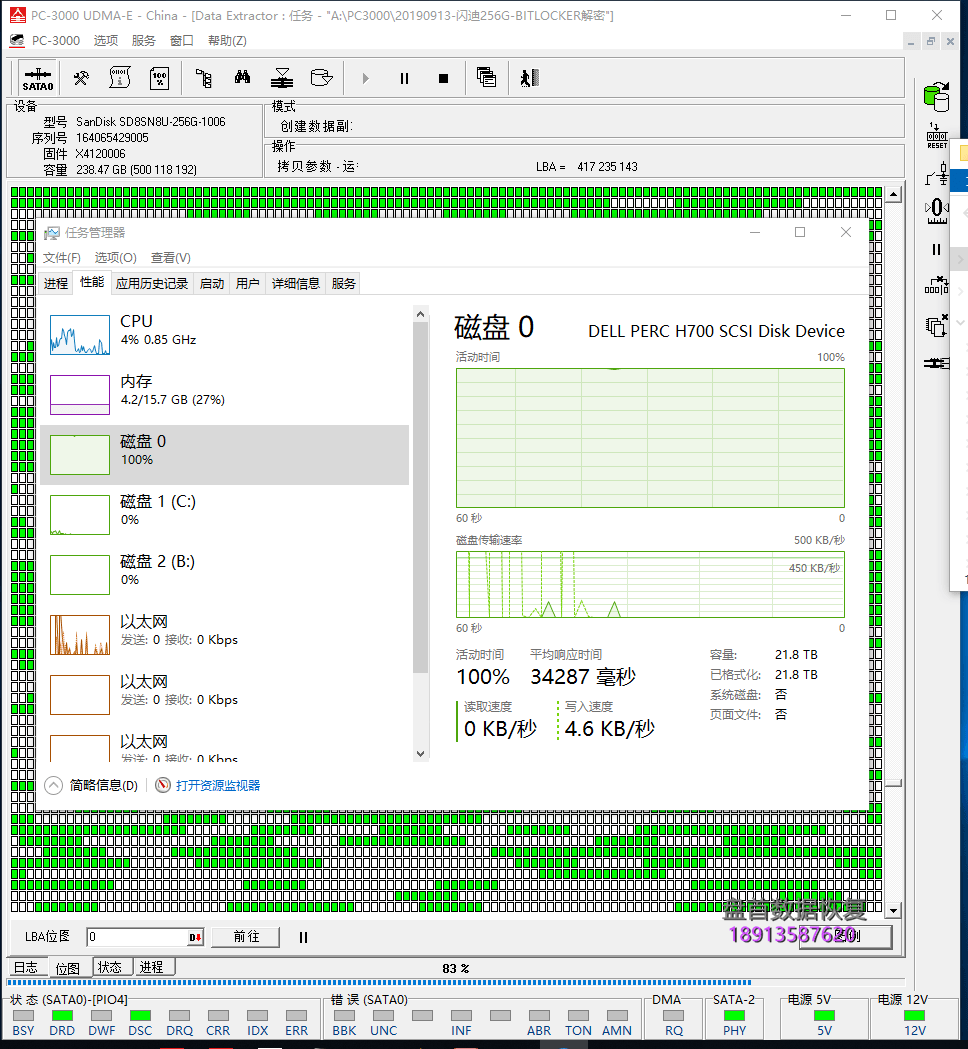The height and width of the screenshot is (1049, 968).
Task: Click the sector map funnel icon
Action: 282,78
